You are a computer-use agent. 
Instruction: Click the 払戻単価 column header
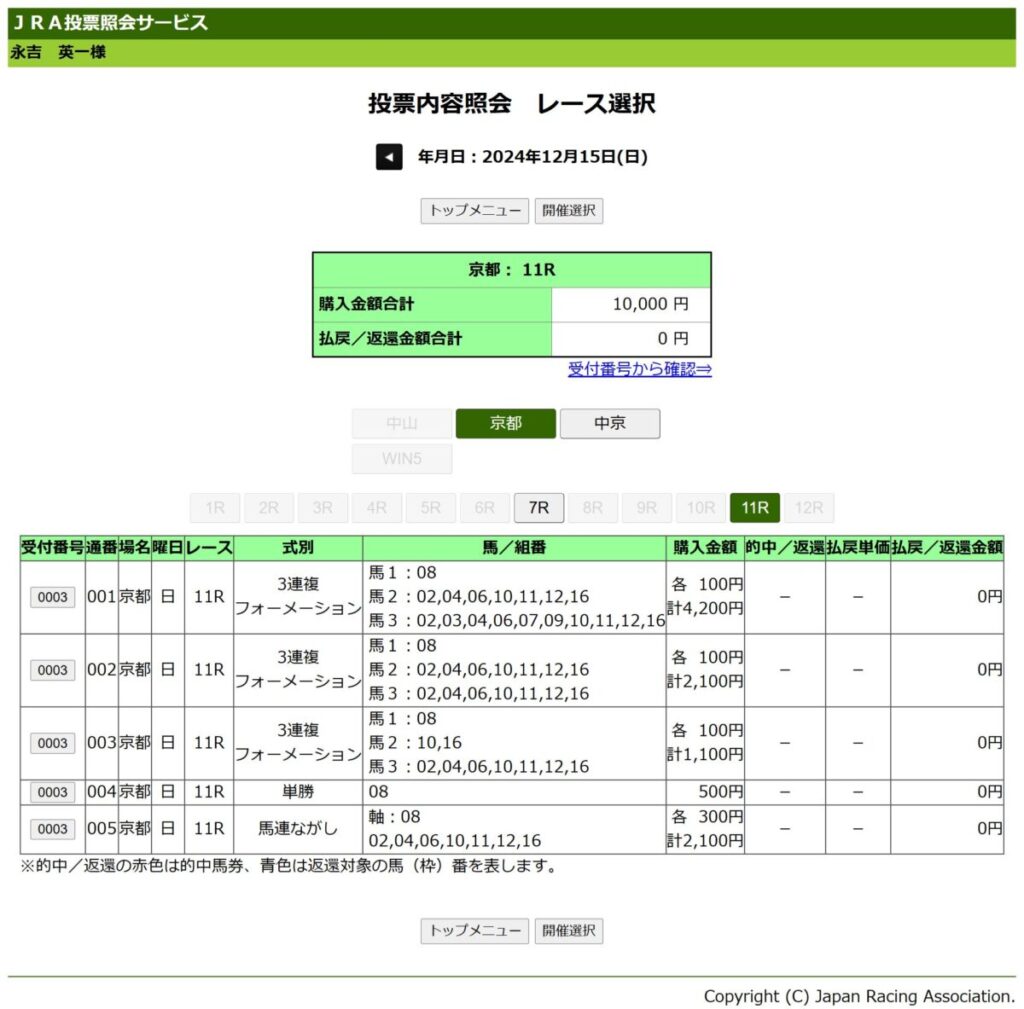[857, 547]
